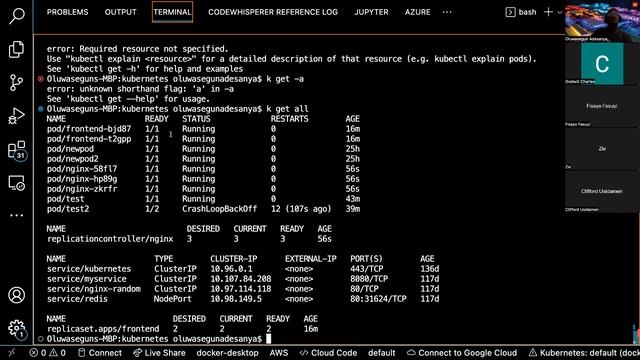Open Kubernetes default status bar item
The width and height of the screenshot is (640, 360).
(584, 353)
